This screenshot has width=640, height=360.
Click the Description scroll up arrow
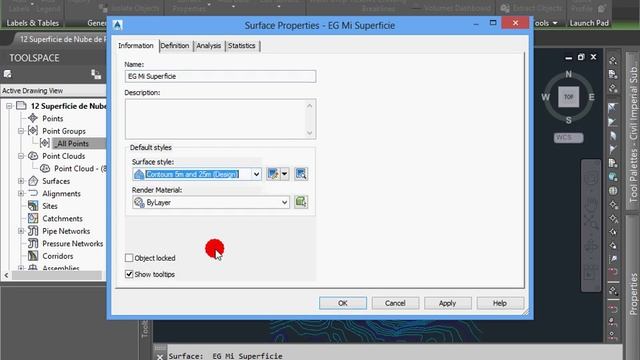pyautogui.click(x=309, y=106)
